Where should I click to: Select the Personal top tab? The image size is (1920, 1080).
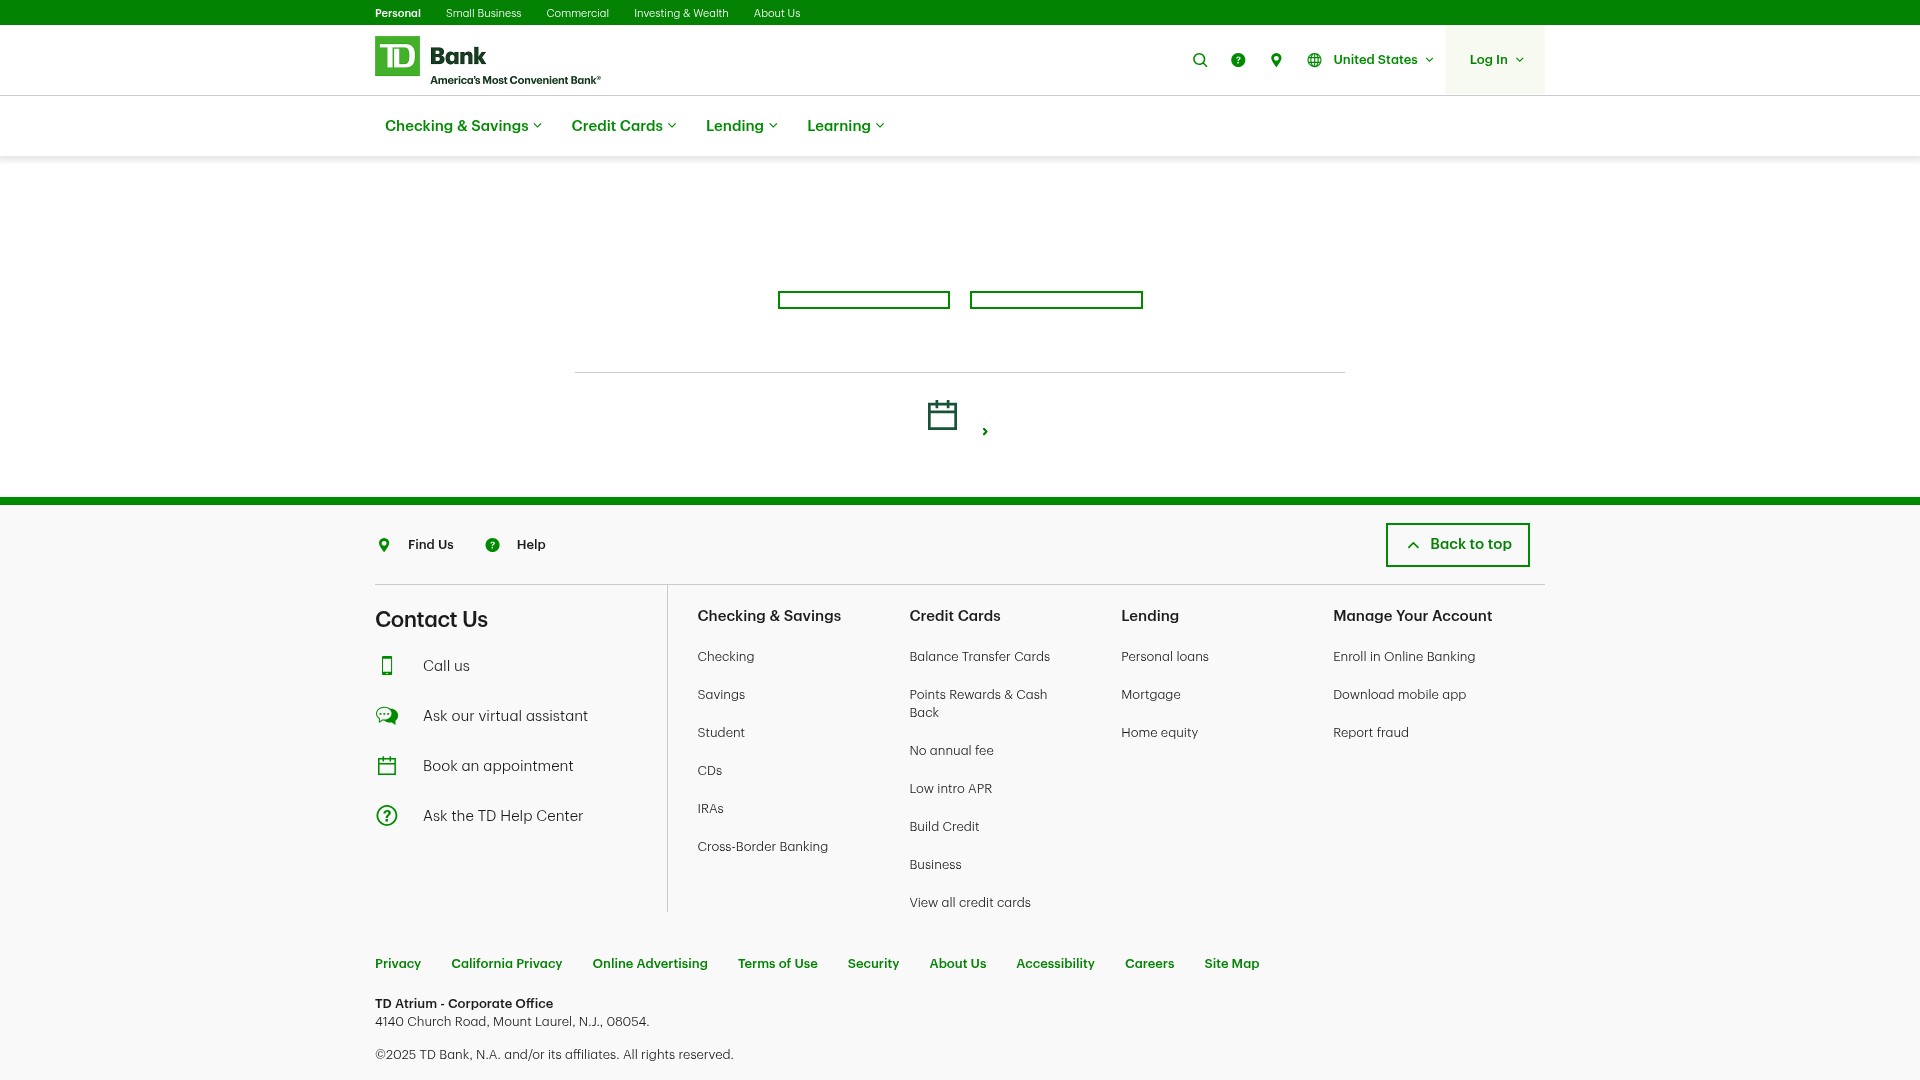(x=398, y=13)
